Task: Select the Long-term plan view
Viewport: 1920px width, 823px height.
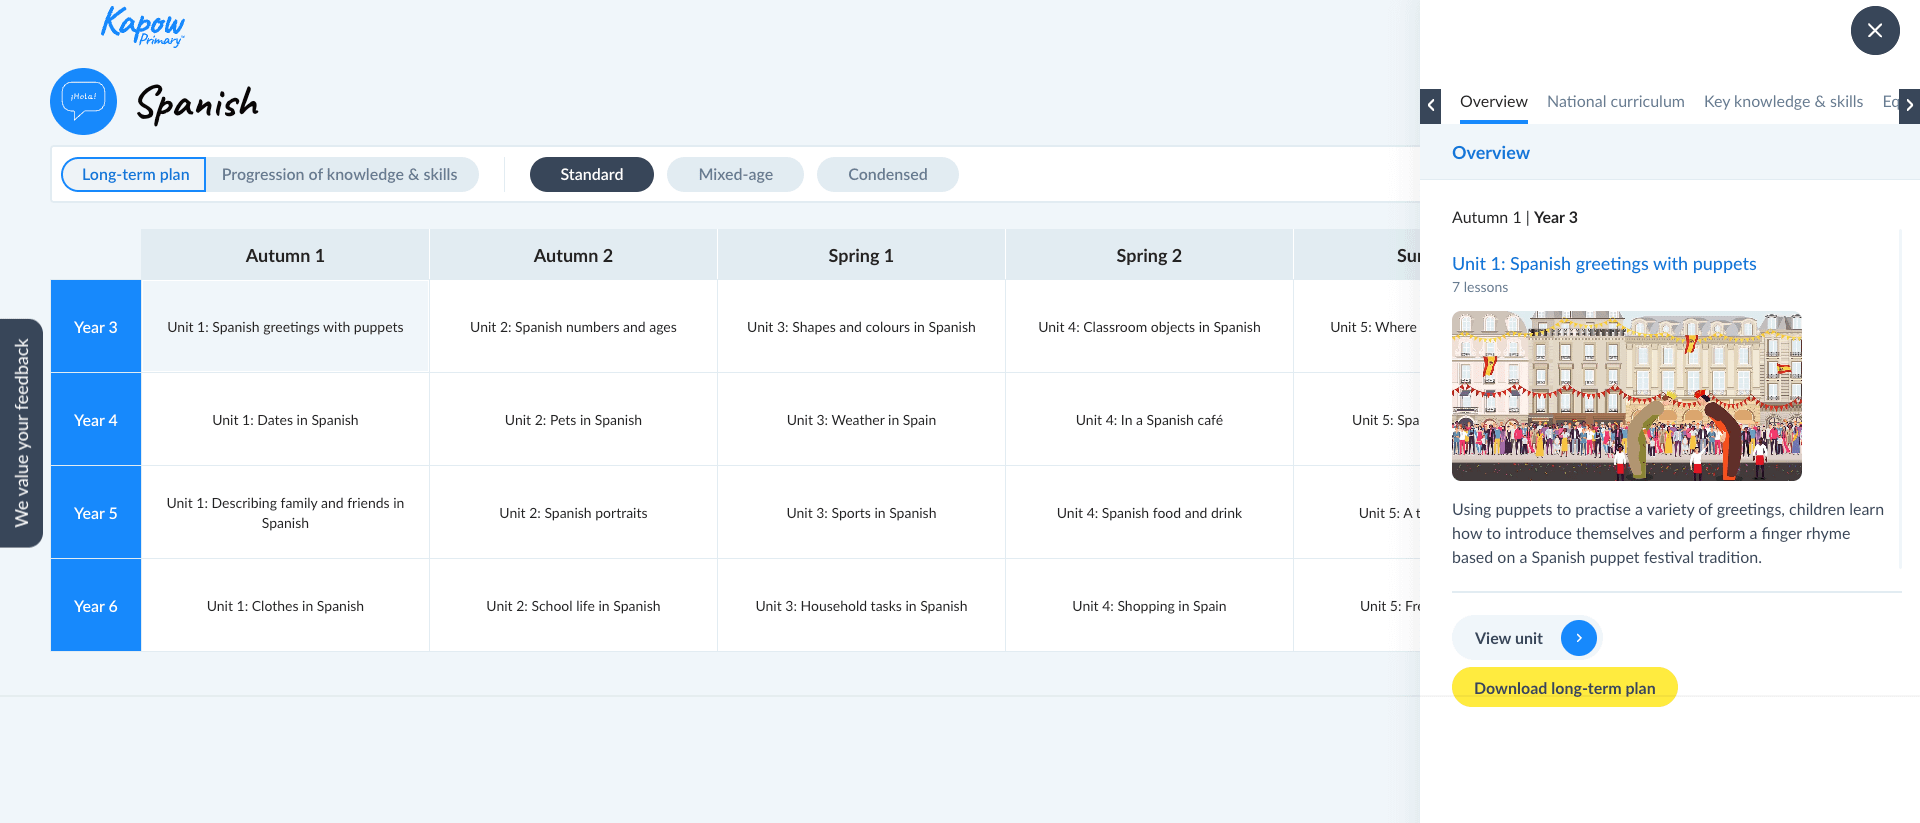Action: 135,174
